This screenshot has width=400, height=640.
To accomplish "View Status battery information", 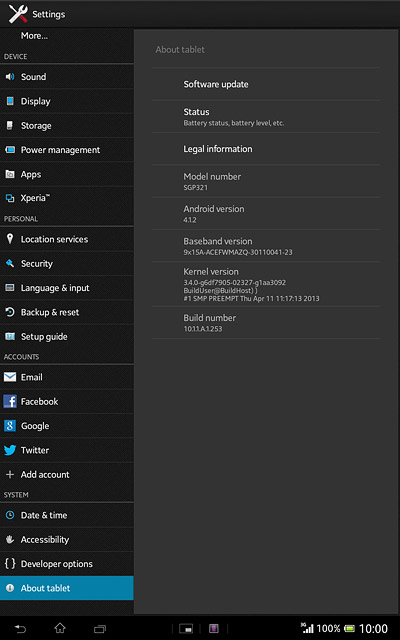I will tap(266, 117).
